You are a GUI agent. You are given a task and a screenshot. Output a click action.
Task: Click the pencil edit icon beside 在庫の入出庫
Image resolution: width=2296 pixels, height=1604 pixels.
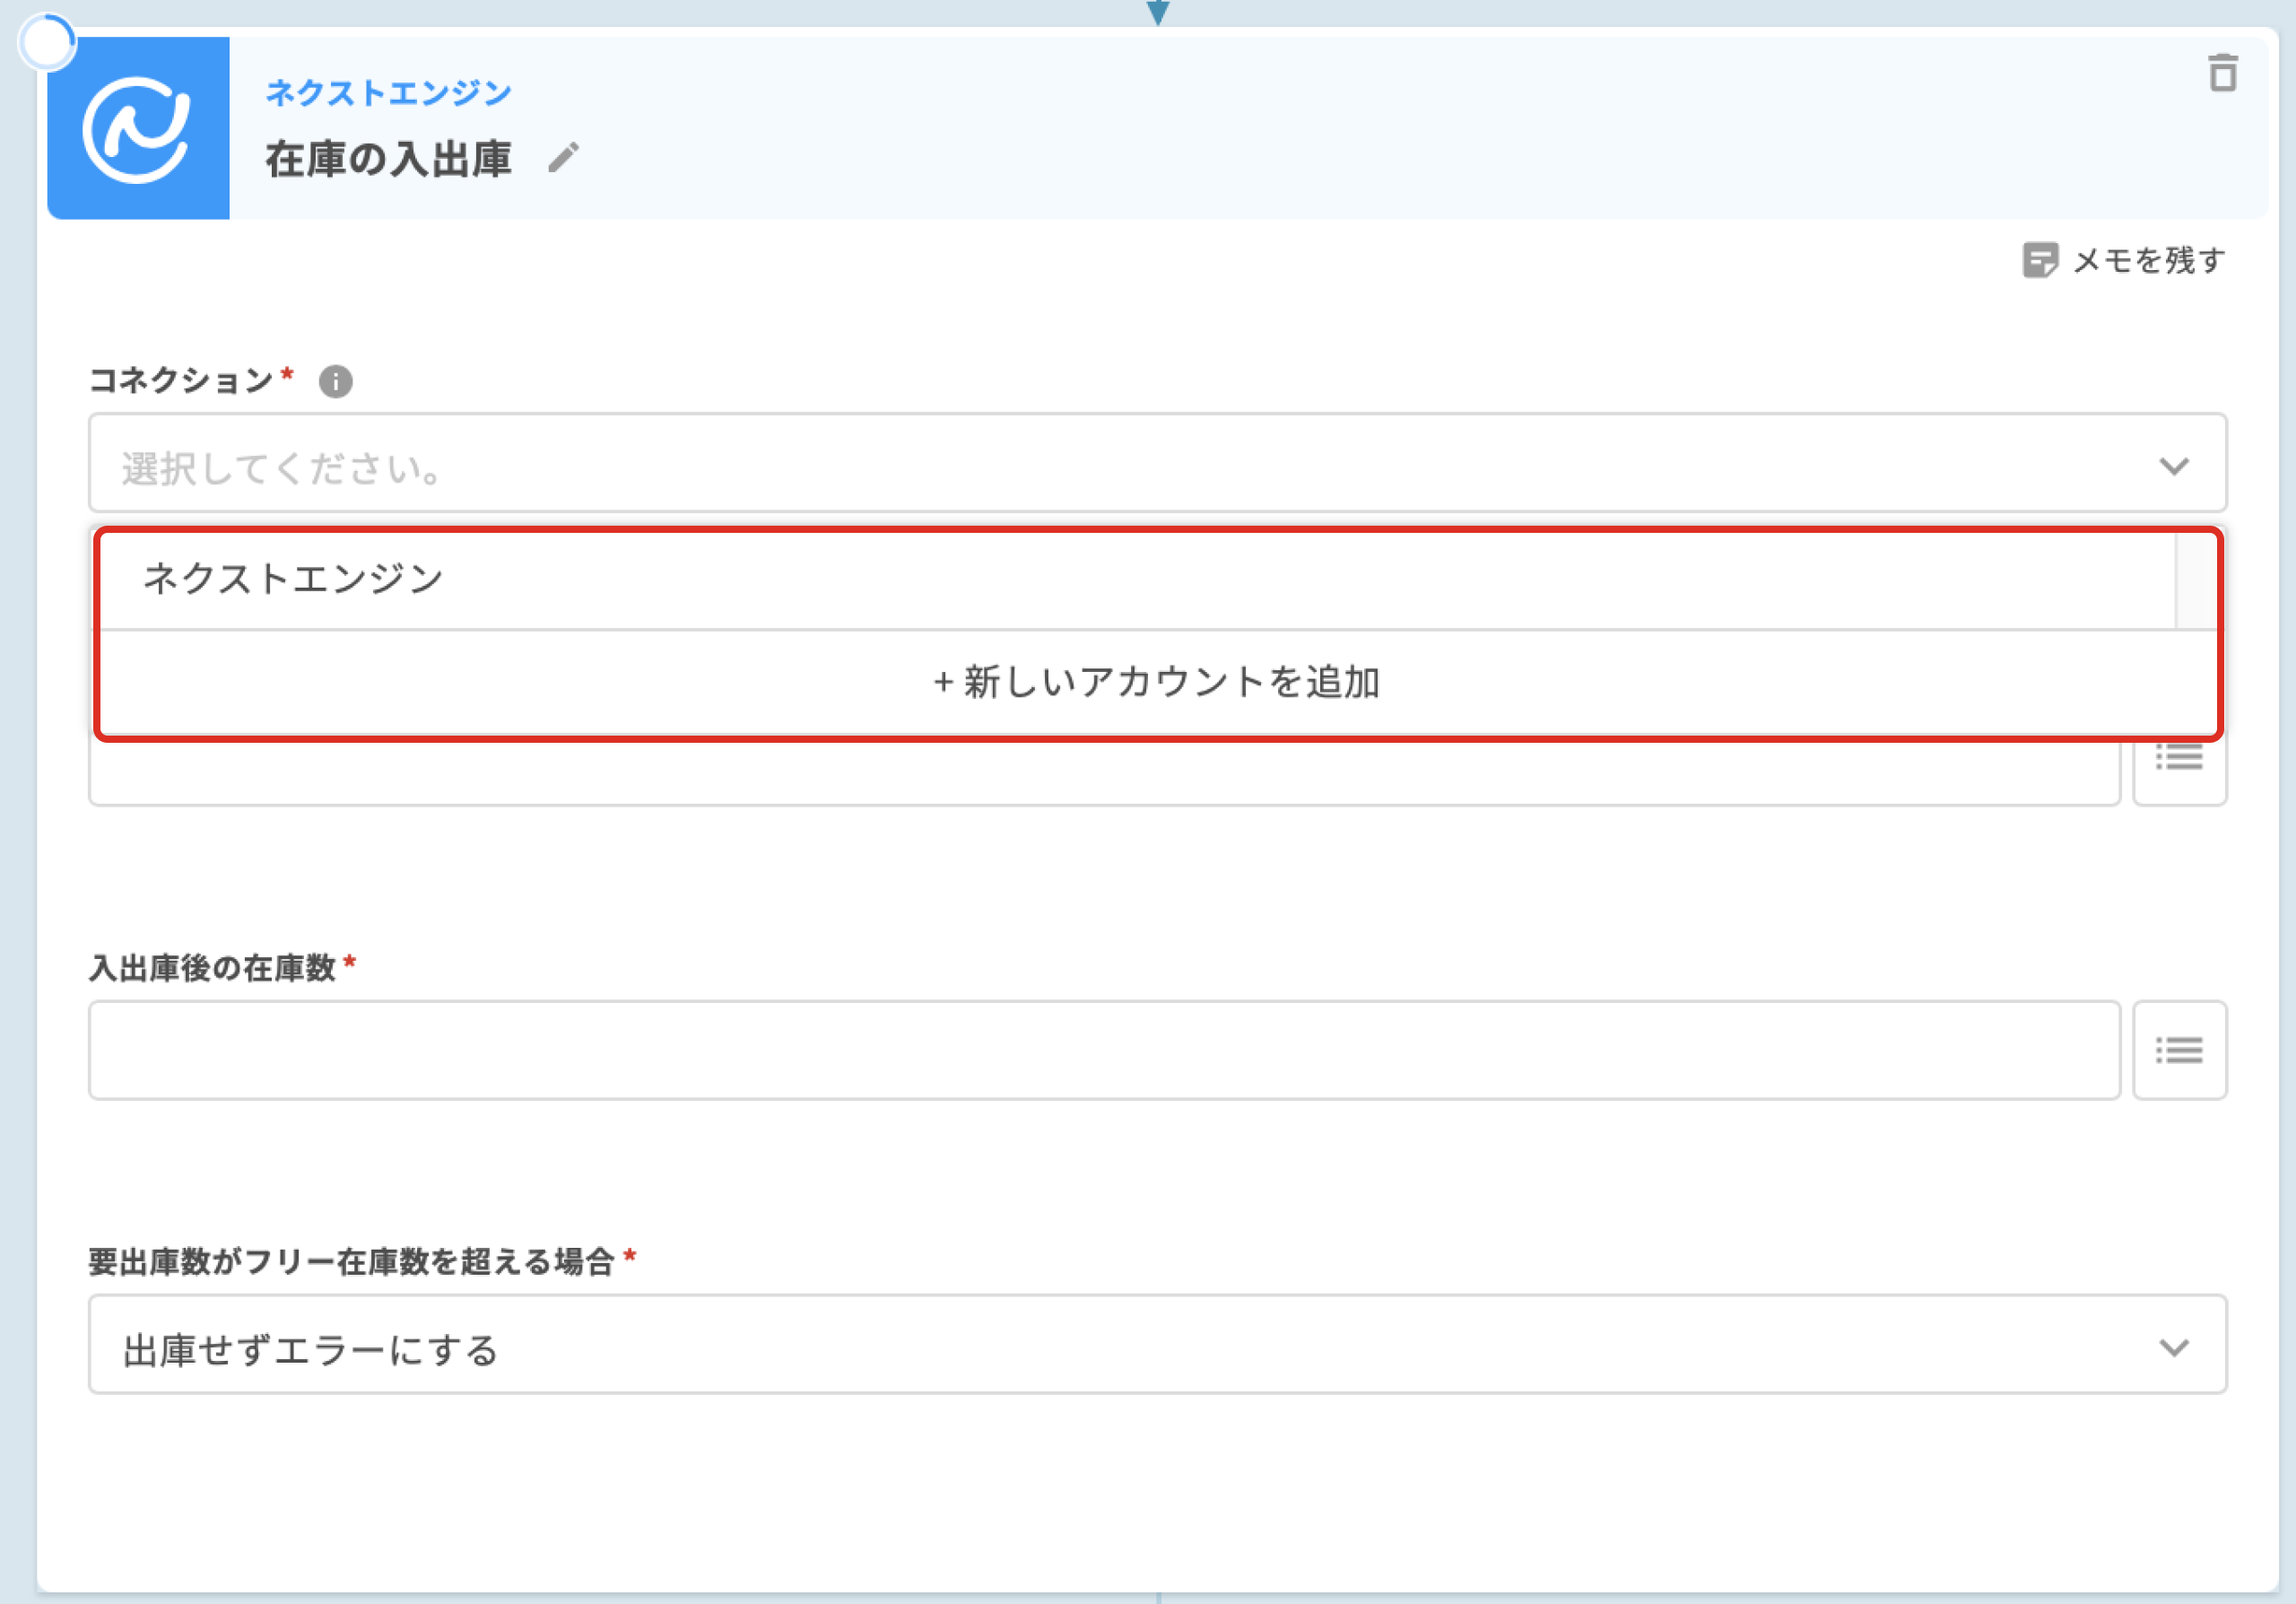pyautogui.click(x=563, y=158)
